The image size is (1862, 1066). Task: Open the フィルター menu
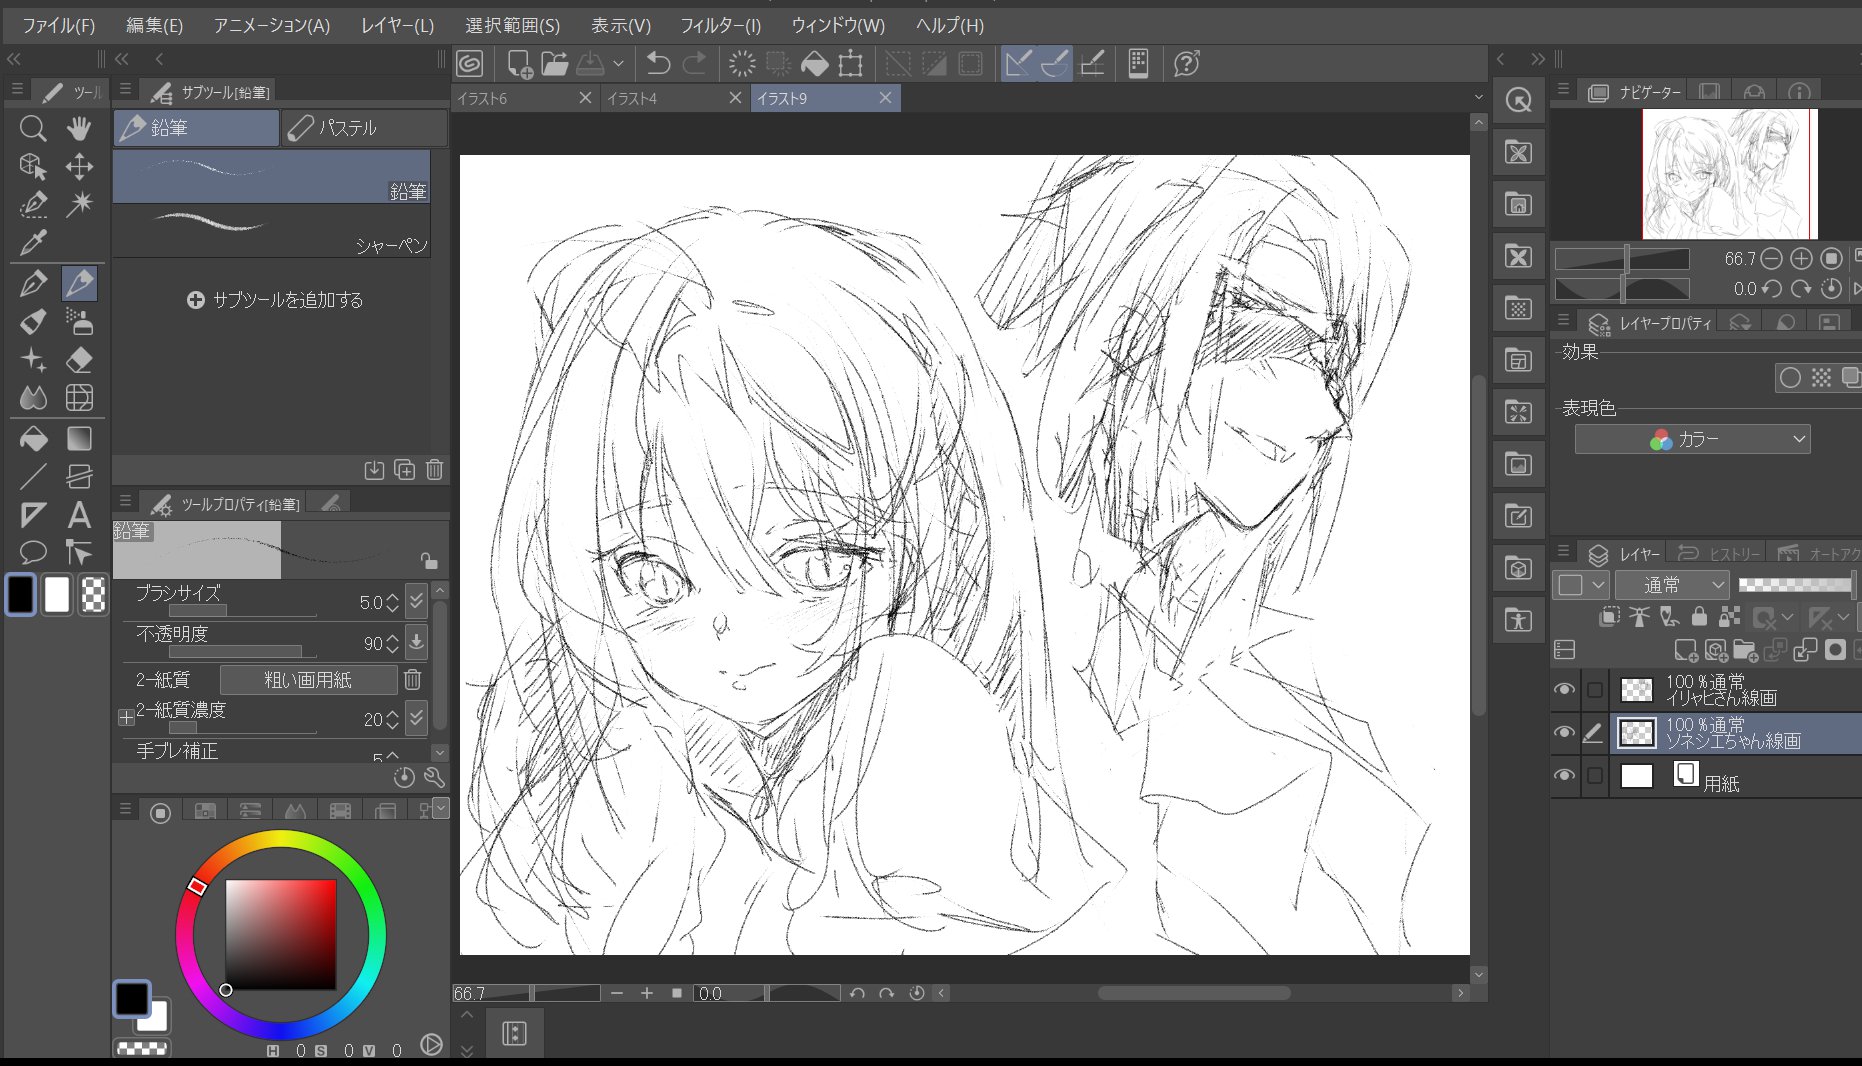click(x=720, y=25)
